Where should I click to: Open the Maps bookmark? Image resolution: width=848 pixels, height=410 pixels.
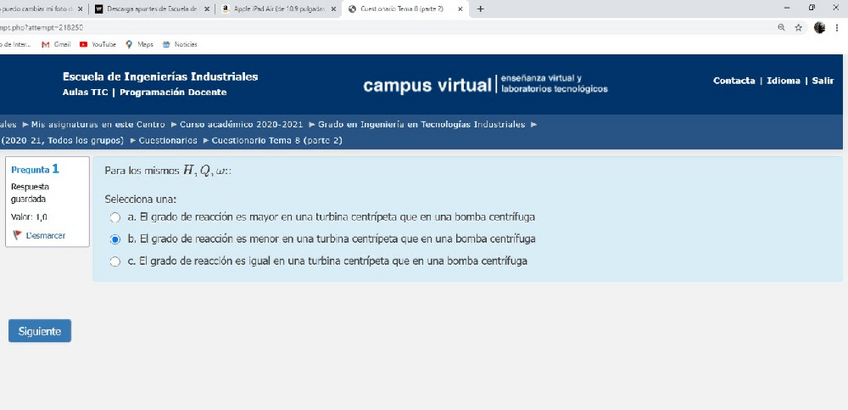140,44
